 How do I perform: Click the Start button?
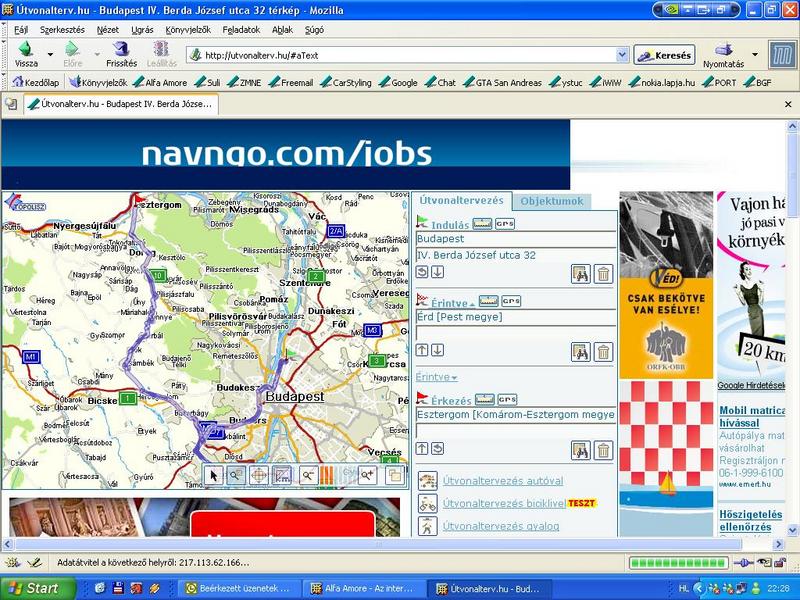[x=37, y=588]
